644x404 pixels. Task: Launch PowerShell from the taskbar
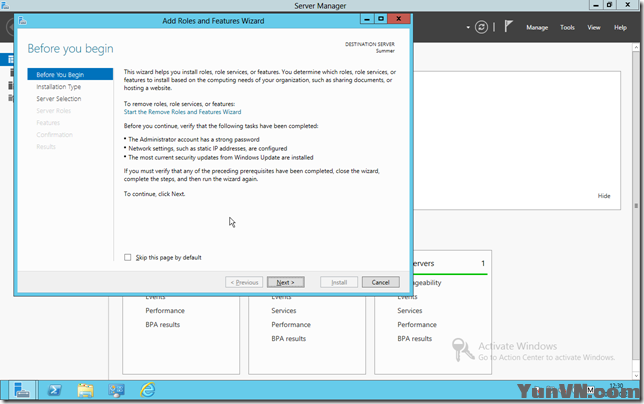pos(54,390)
